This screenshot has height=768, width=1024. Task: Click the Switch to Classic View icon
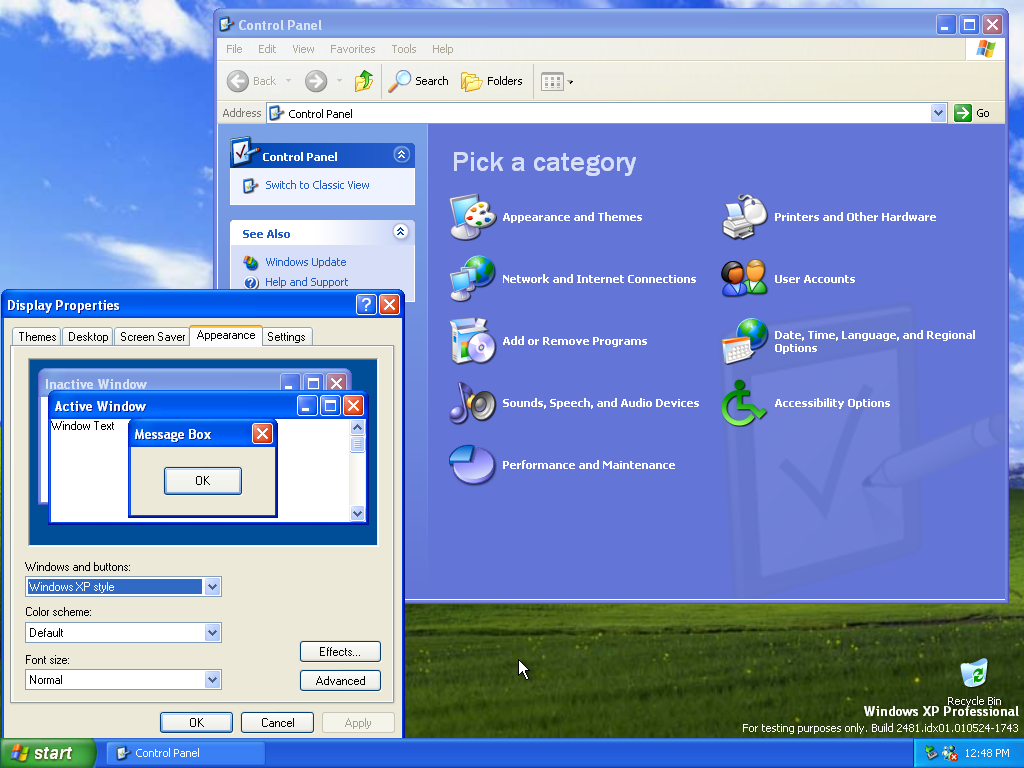250,185
